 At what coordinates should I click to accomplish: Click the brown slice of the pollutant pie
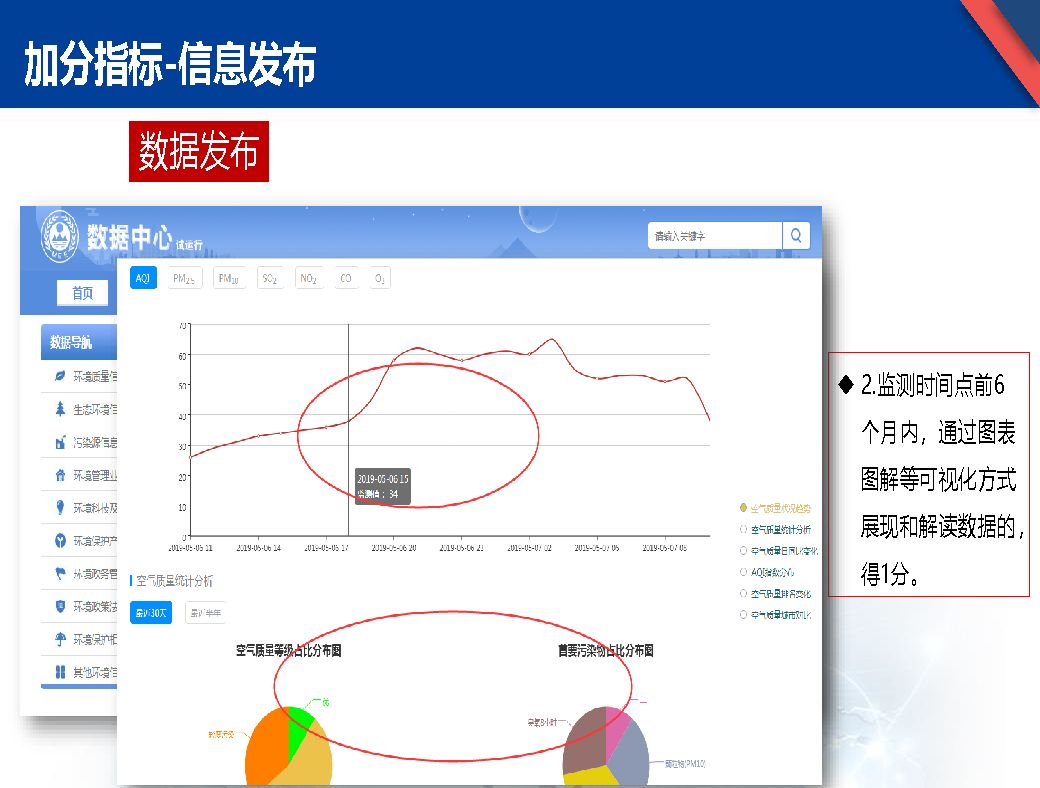(x=584, y=740)
